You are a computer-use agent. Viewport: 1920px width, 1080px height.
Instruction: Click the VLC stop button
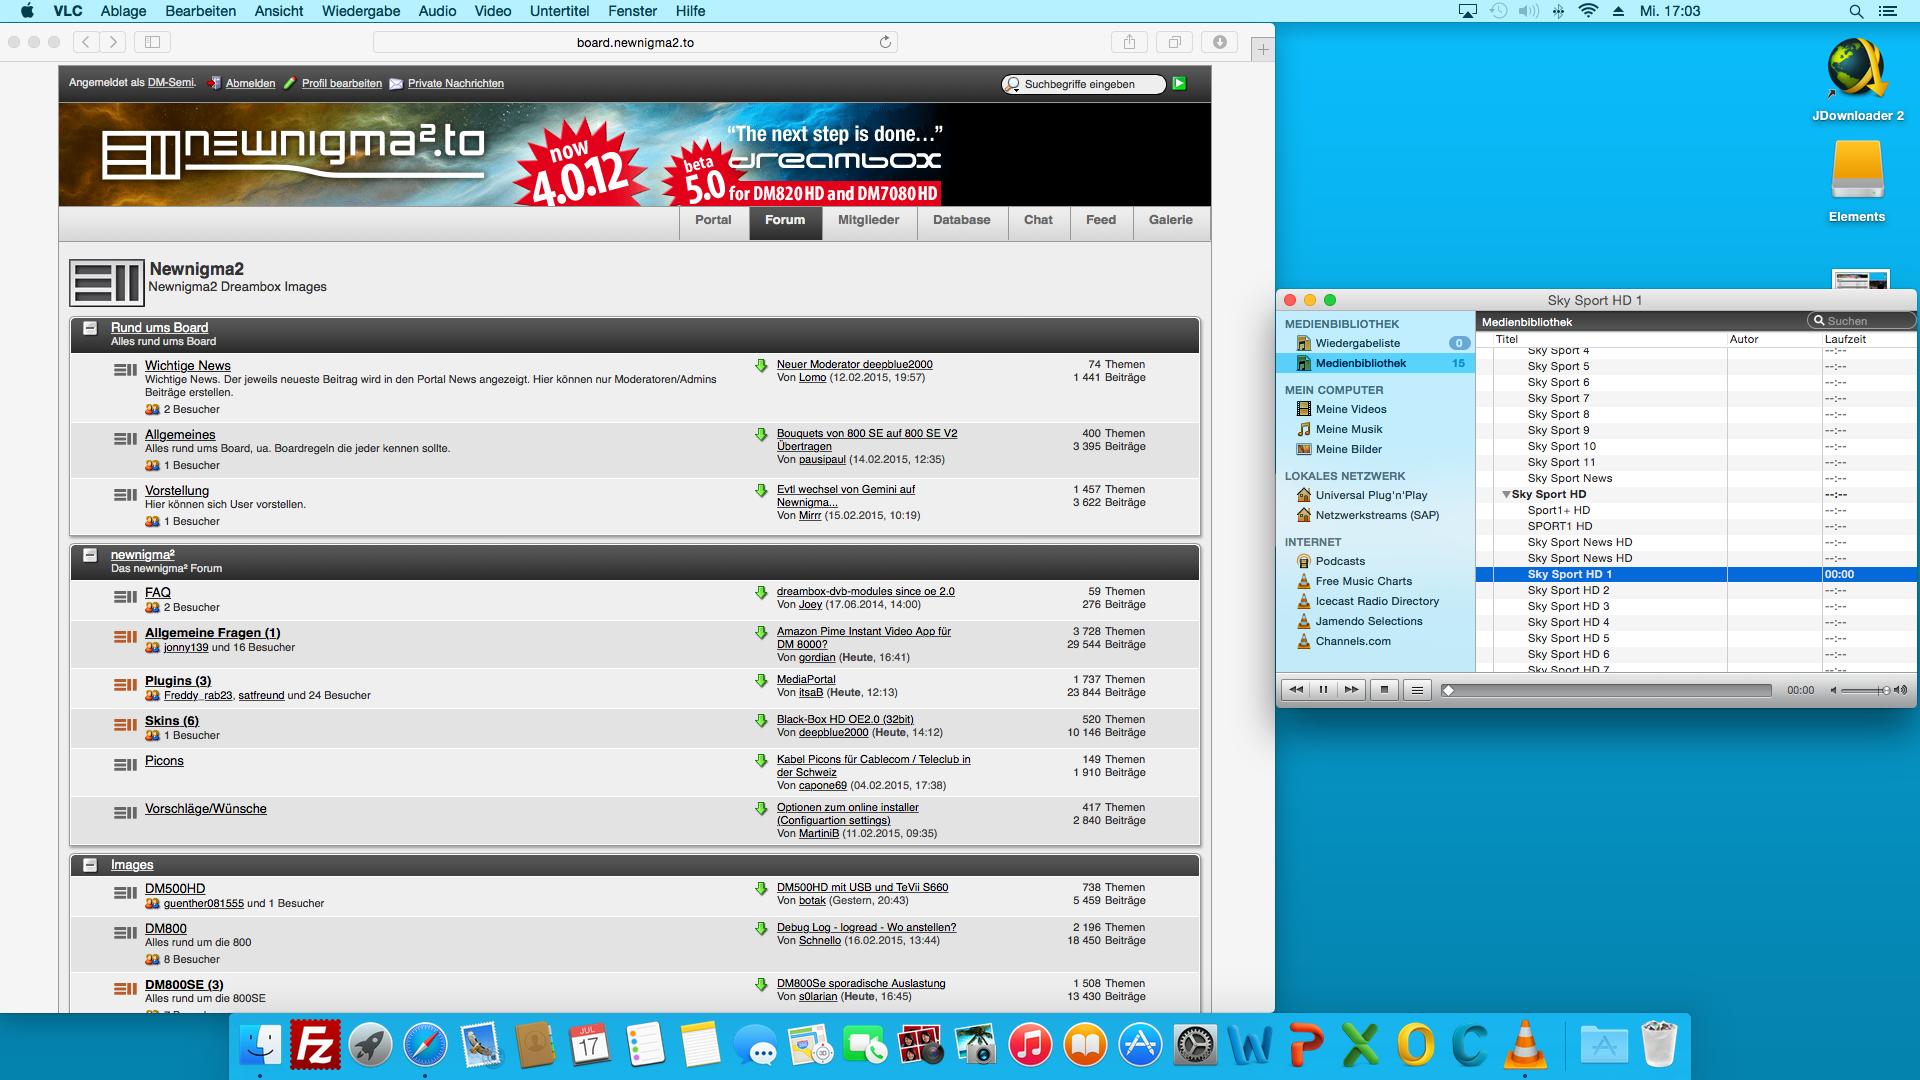tap(1384, 690)
